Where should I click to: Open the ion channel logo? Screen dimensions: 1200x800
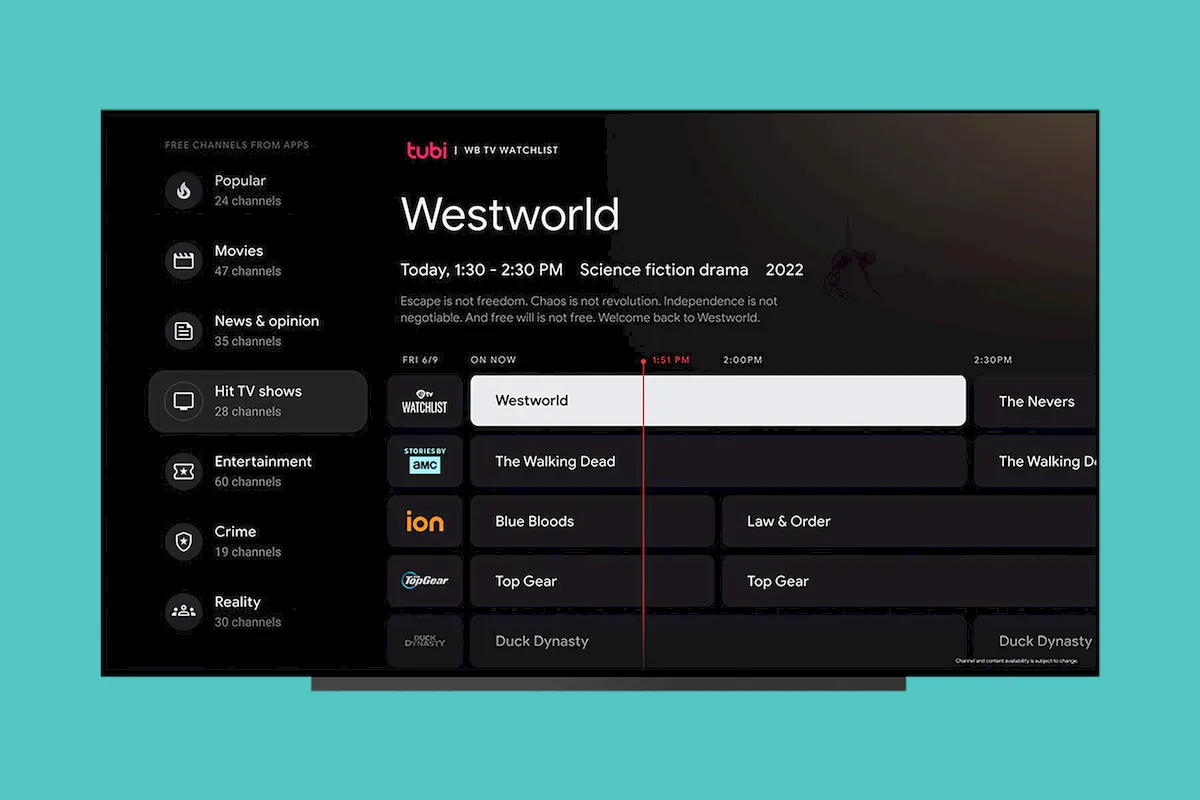click(x=425, y=521)
